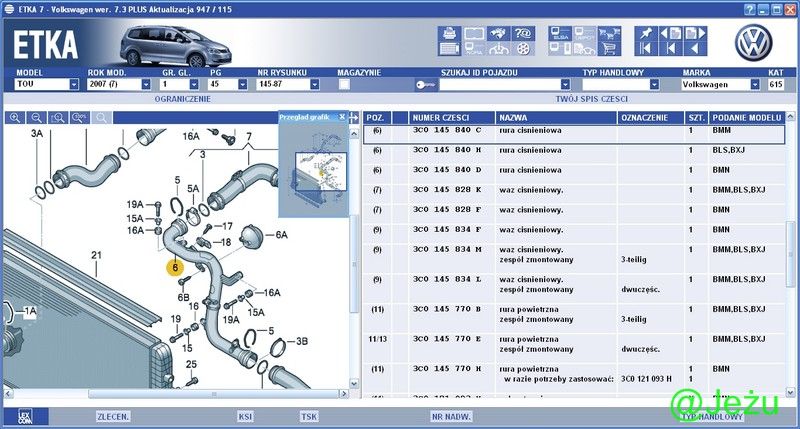The image size is (800, 429).
Task: Click the diagram vertical scrollbar thumb
Action: pos(354,264)
